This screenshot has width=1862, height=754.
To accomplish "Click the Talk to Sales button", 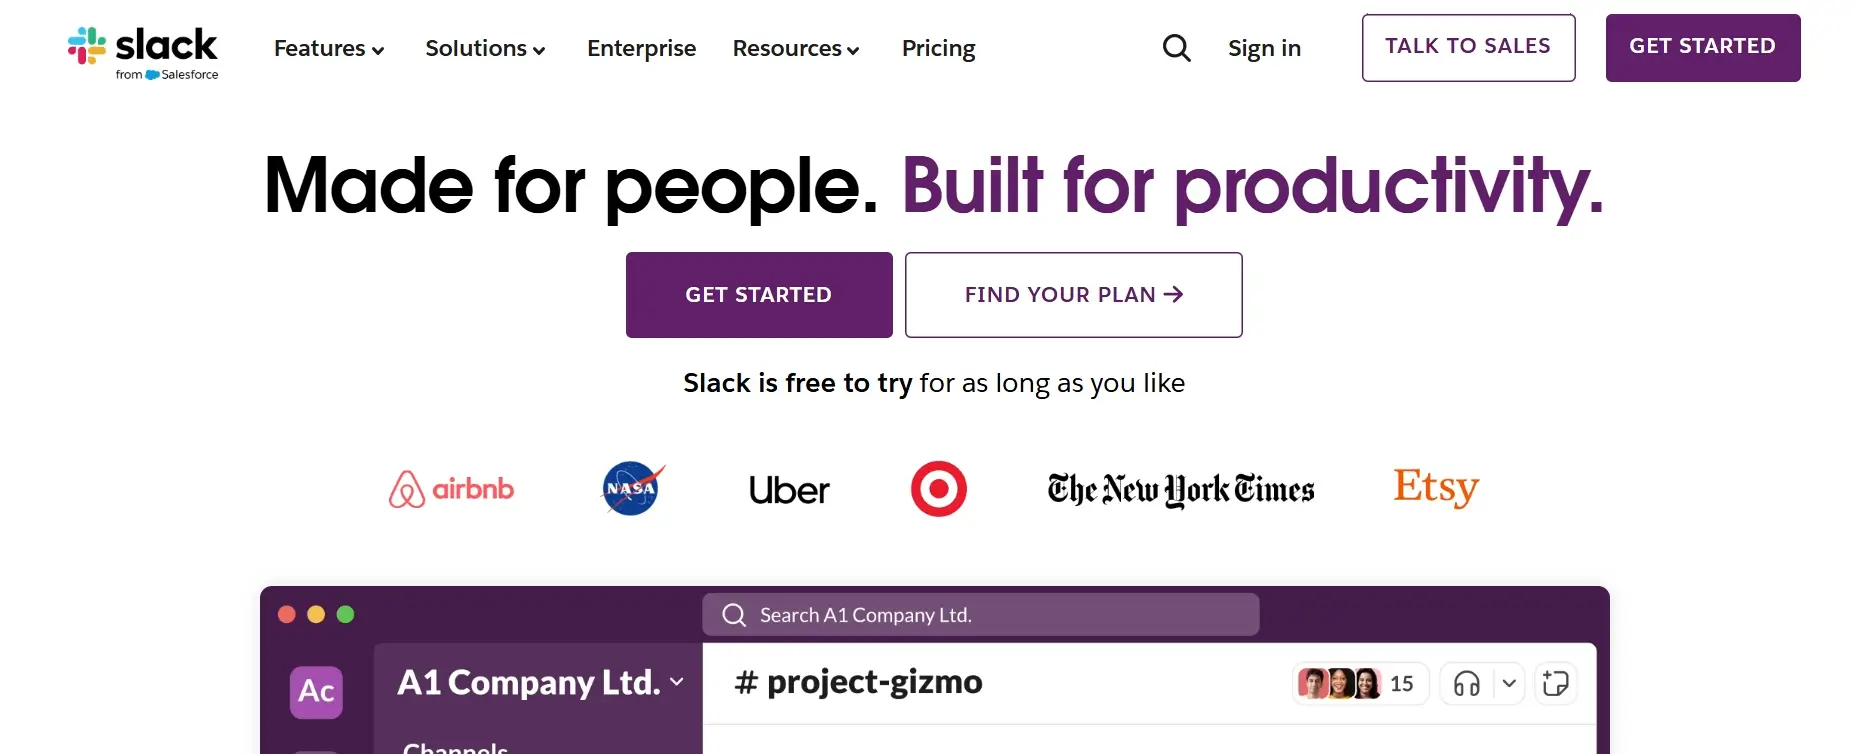I will pos(1468,47).
